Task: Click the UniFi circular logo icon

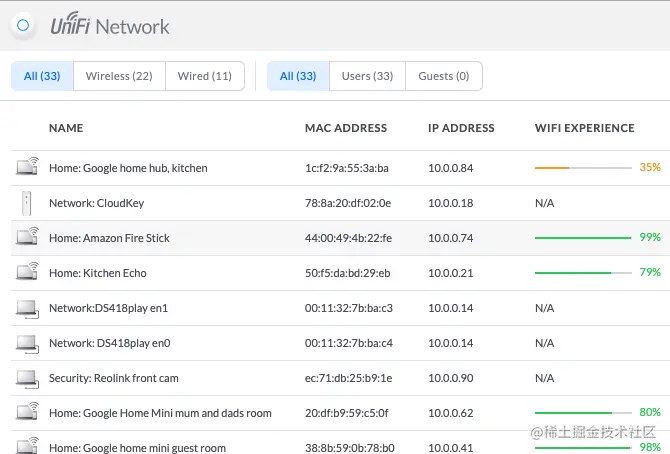Action: [x=23, y=26]
